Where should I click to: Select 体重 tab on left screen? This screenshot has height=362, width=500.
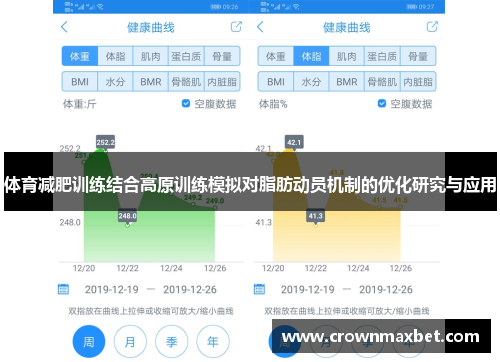80,56
